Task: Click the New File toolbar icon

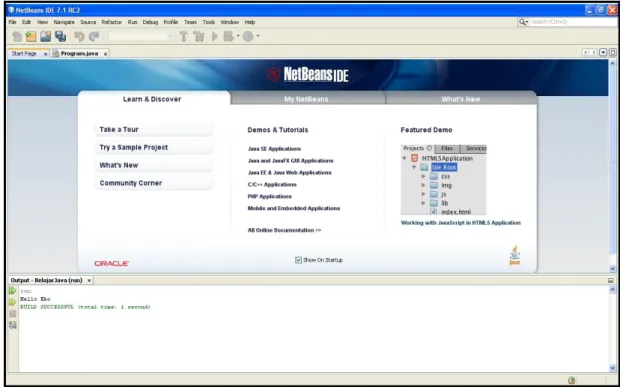Action: [x=17, y=36]
